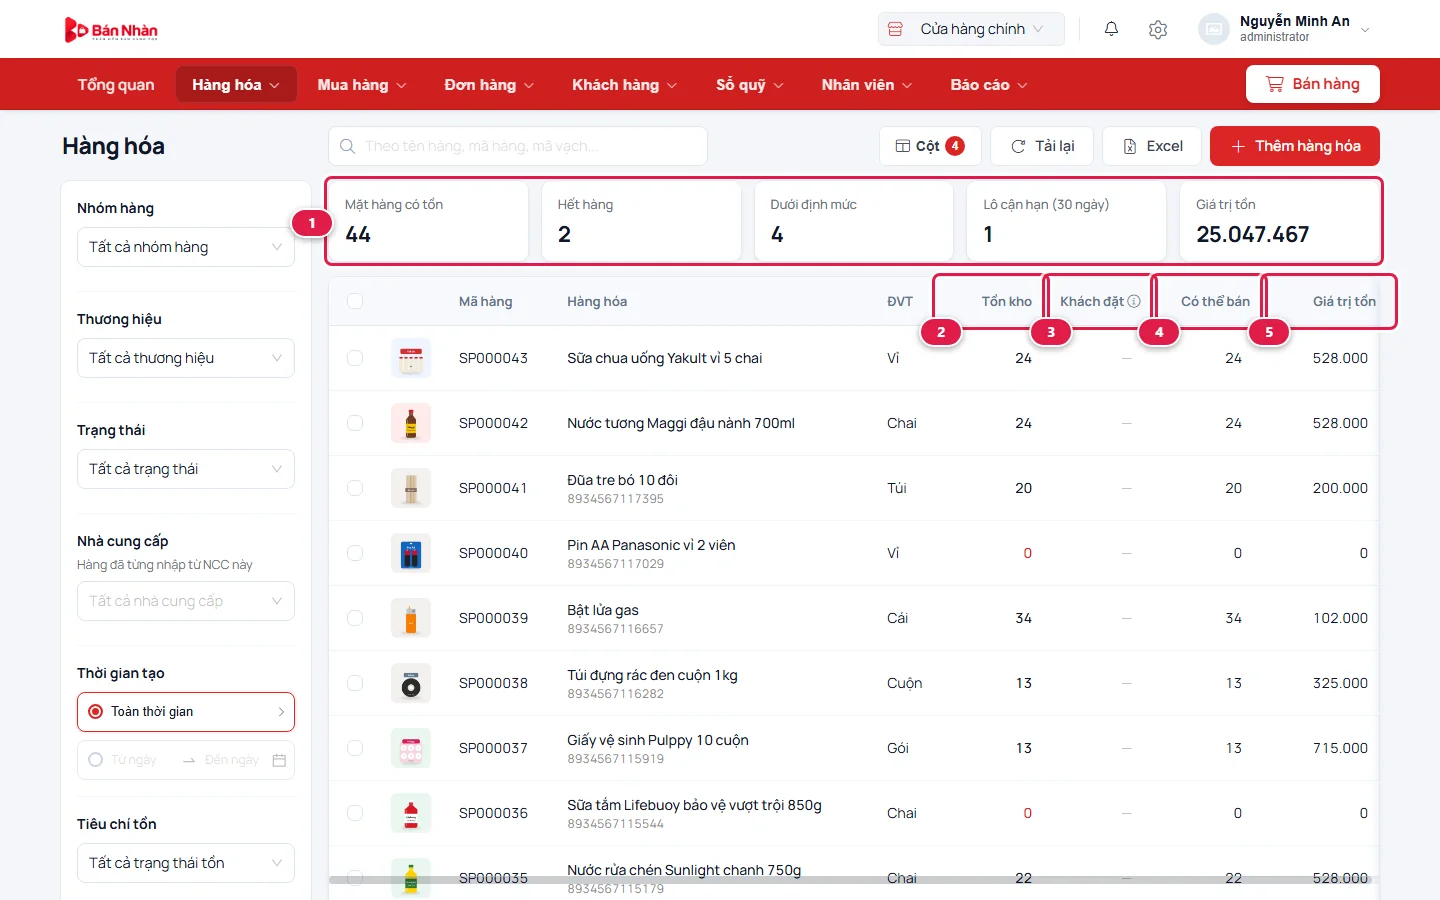
Task: Click the Excel export button
Action: point(1153,146)
